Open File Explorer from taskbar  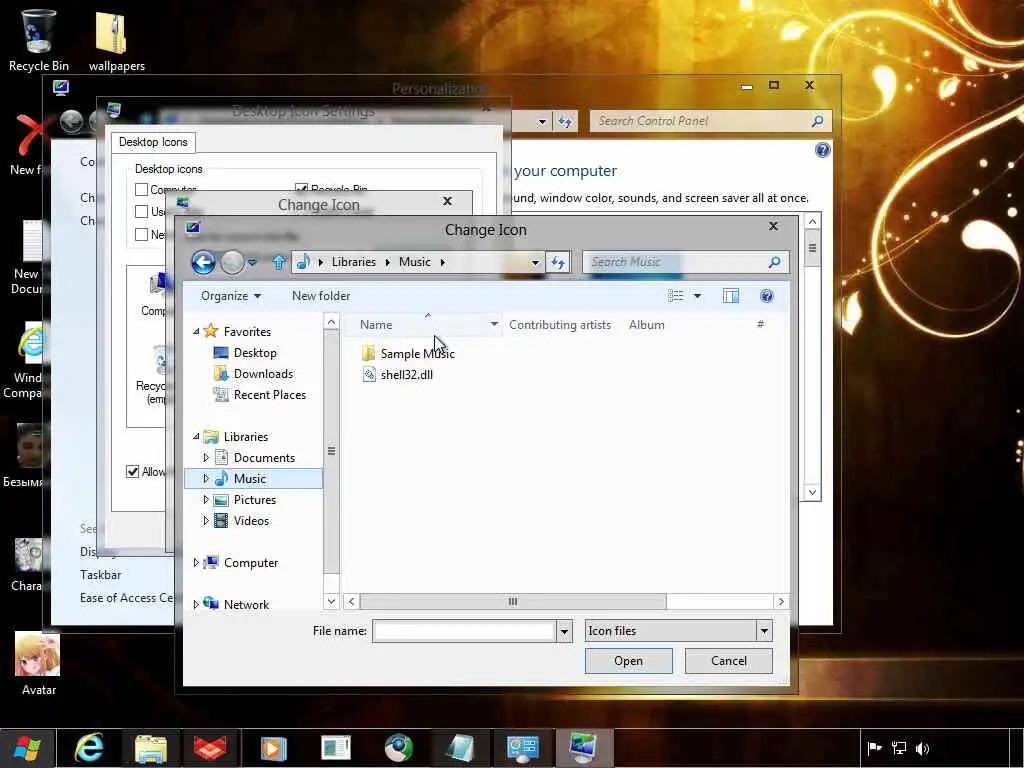tap(151, 748)
